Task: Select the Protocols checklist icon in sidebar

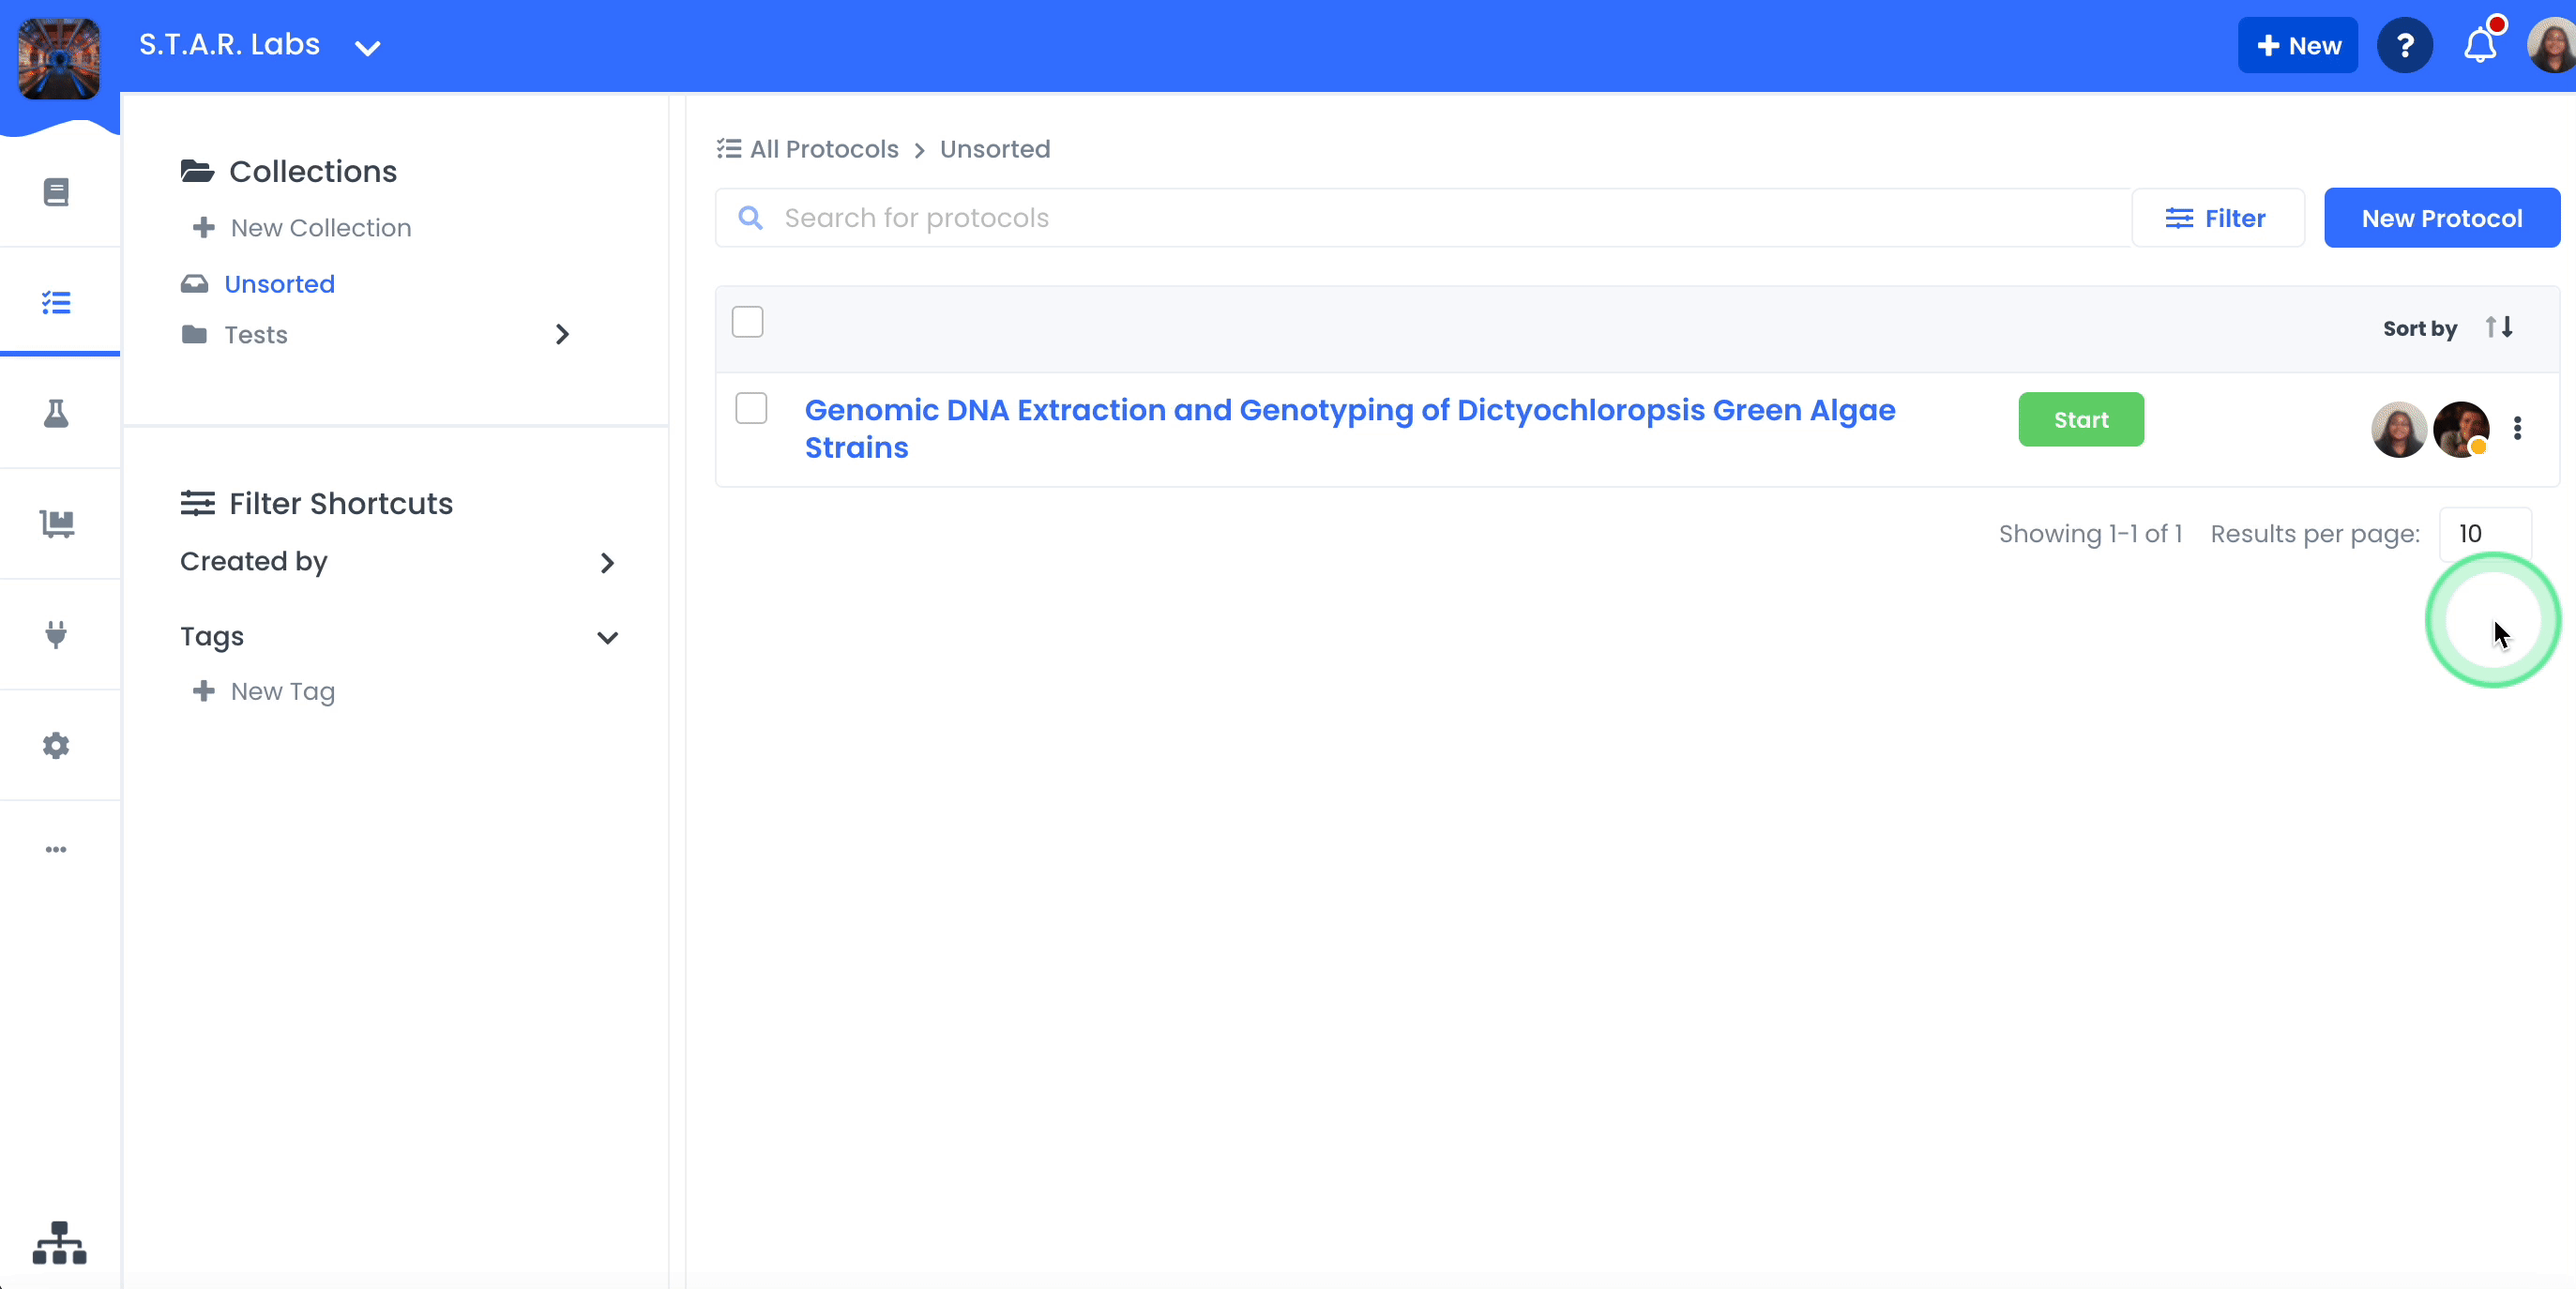Action: (56, 302)
